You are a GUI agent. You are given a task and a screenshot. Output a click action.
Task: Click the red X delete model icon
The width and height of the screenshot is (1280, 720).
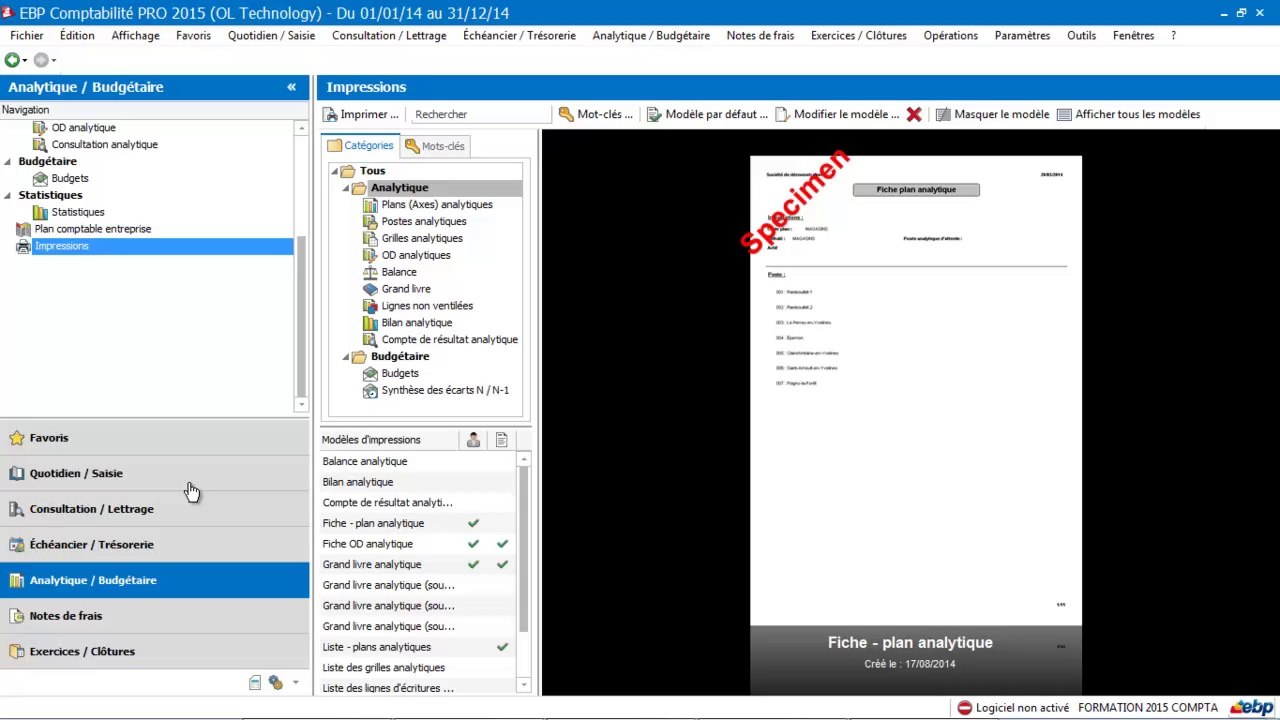pos(914,114)
